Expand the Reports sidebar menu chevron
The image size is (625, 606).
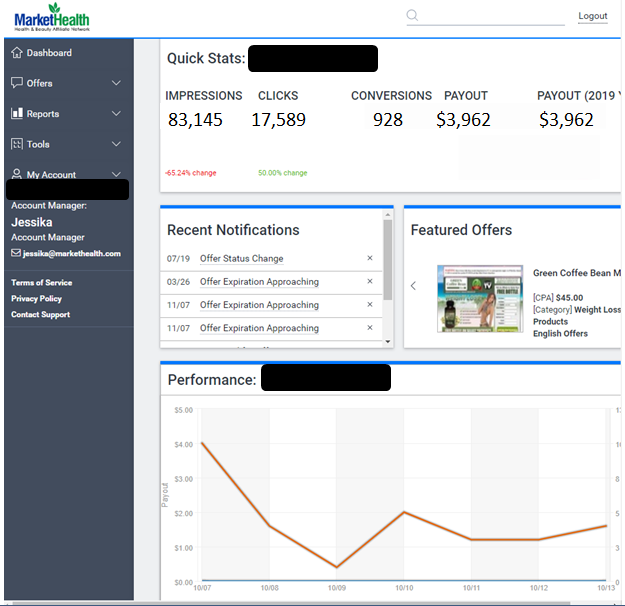coord(116,114)
